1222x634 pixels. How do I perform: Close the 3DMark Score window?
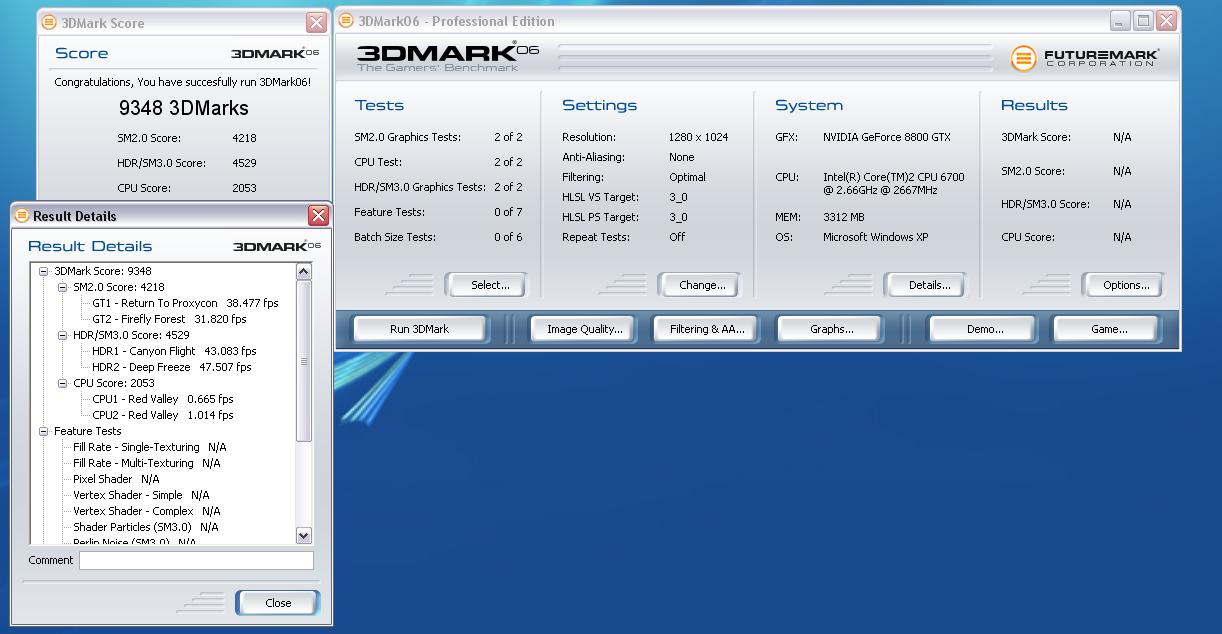[x=316, y=22]
